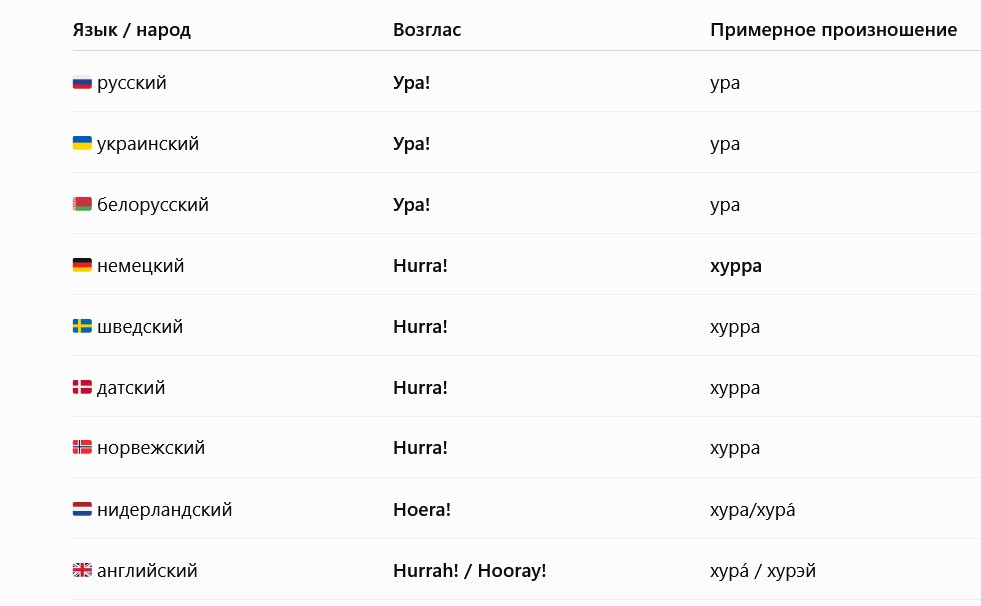The image size is (981, 606).
Task: Click the Hurrah! / Hooray! cell
Action: (469, 570)
